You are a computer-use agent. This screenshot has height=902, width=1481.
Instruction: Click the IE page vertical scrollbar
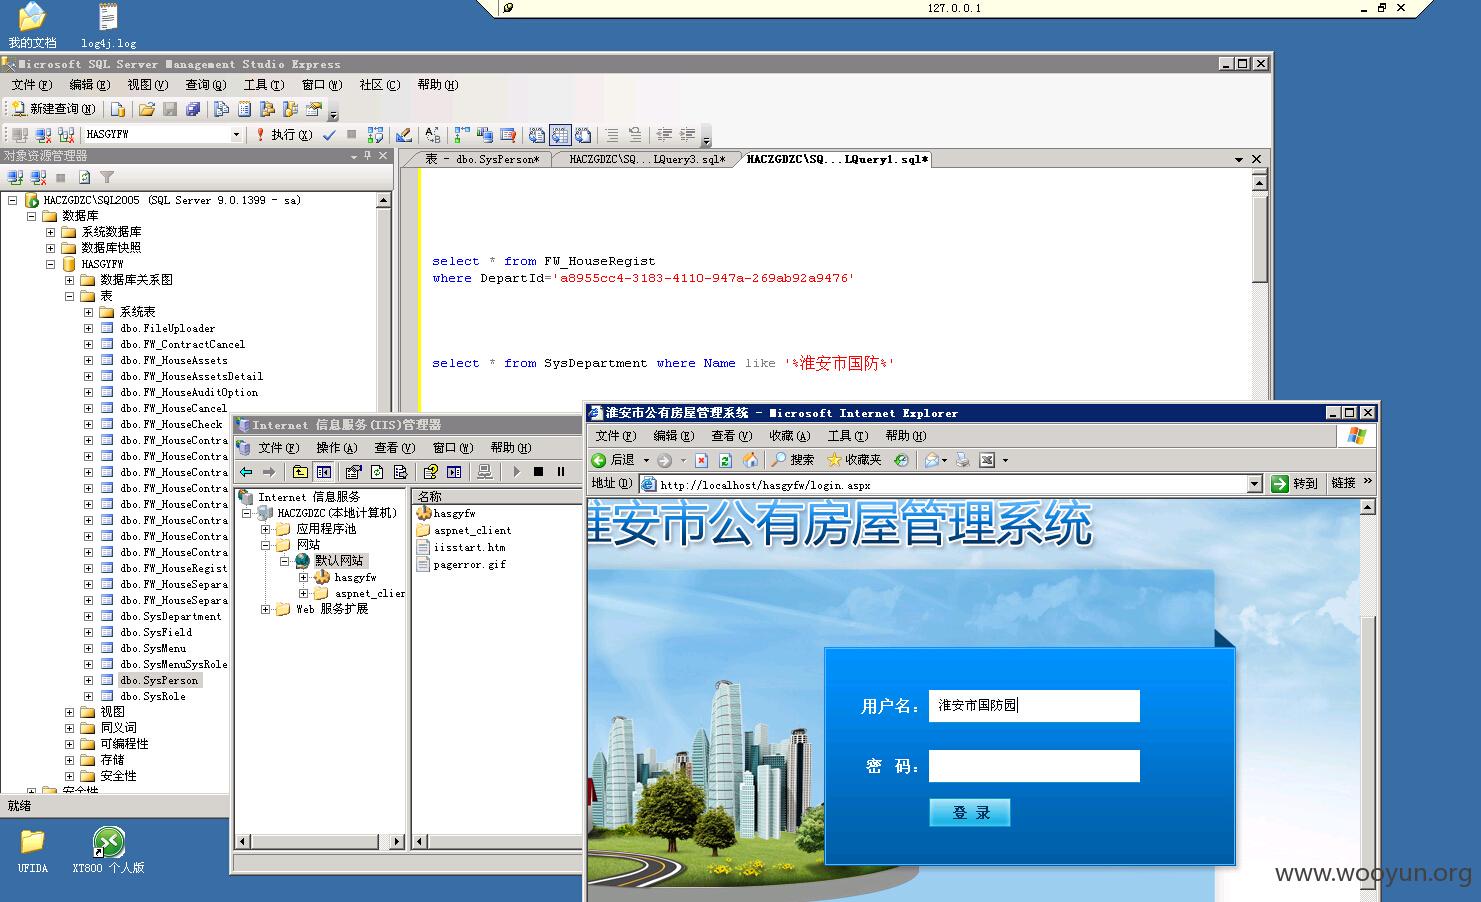coord(1368,700)
